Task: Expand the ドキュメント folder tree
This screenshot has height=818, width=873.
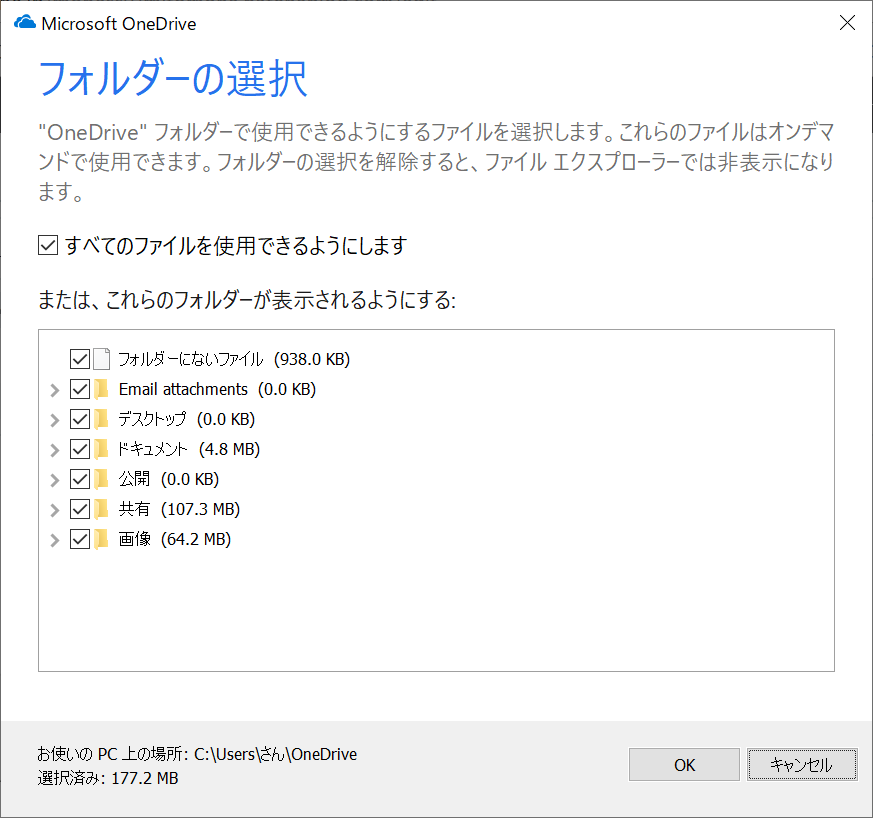Action: click(x=55, y=450)
